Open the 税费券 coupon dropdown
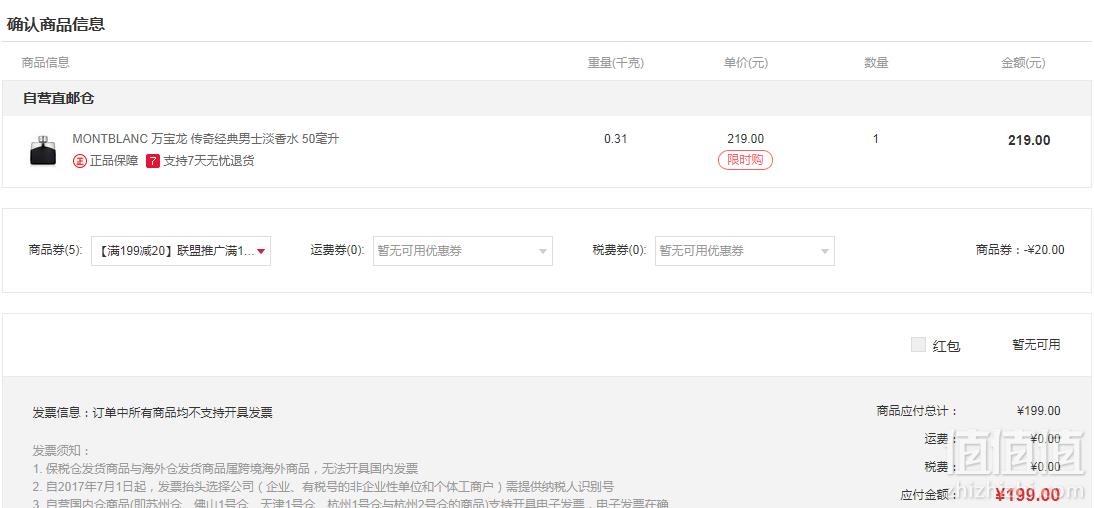The height and width of the screenshot is (508, 1094). pyautogui.click(x=744, y=251)
